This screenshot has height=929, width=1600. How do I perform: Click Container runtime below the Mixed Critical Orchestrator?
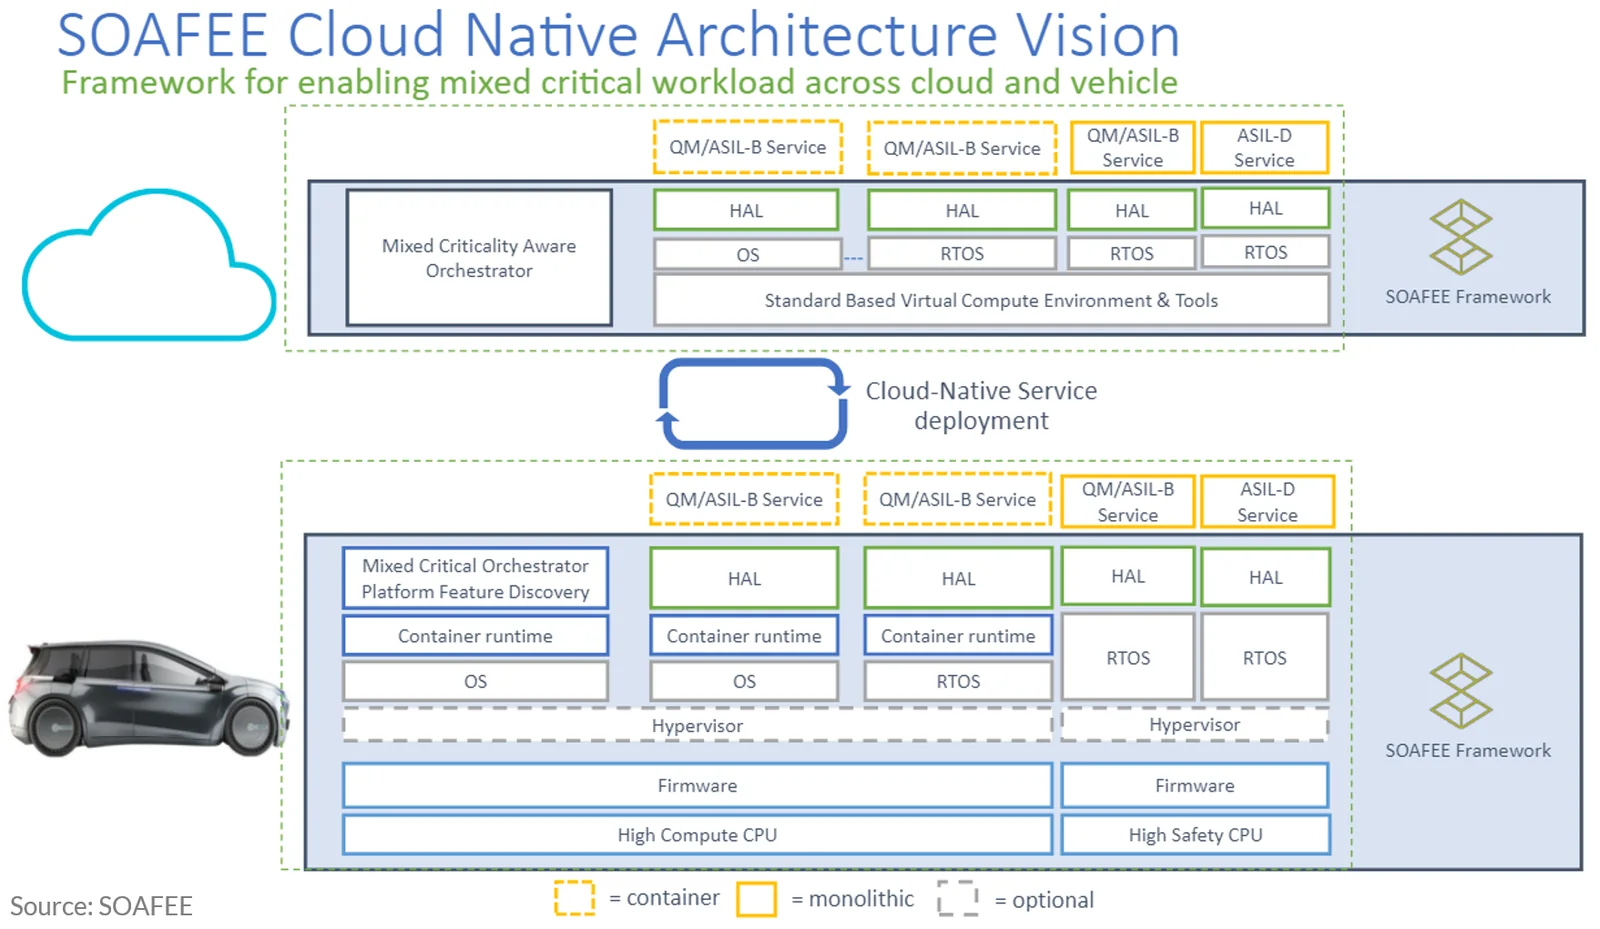click(475, 636)
